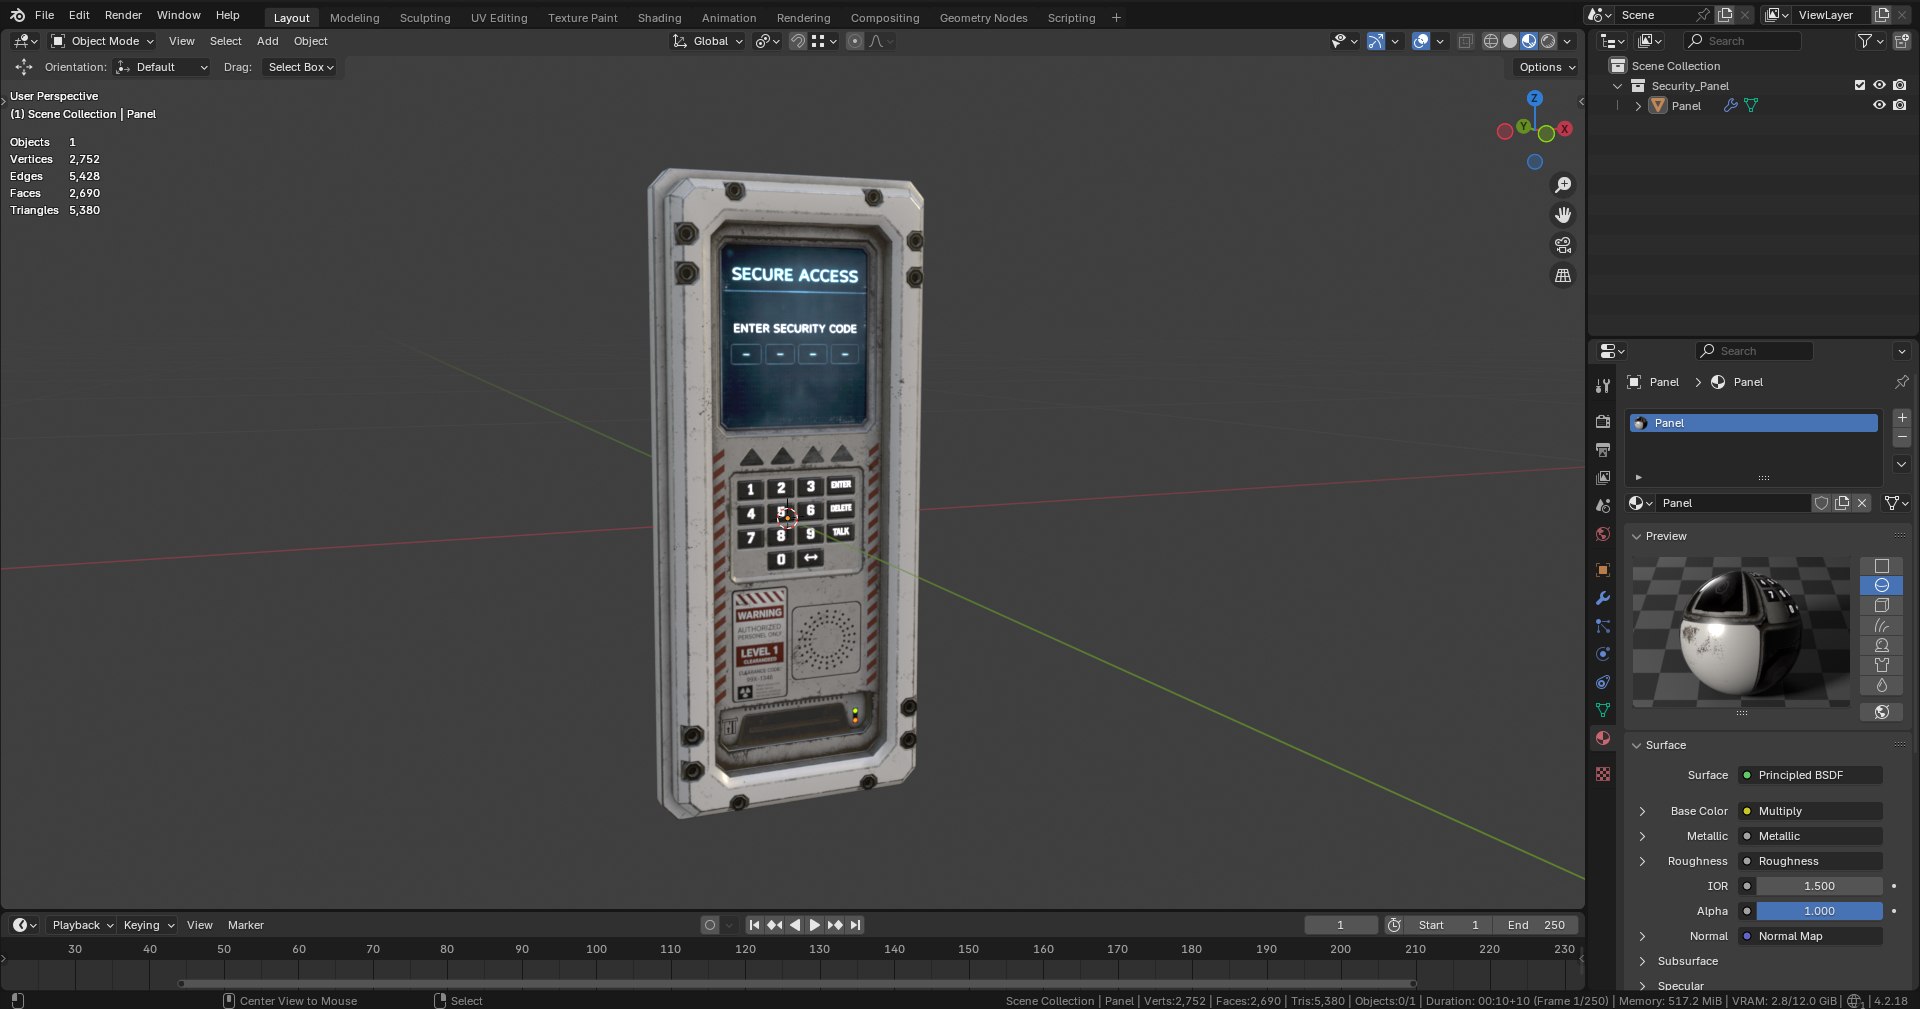This screenshot has width=1920, height=1009.
Task: Open the File menu
Action: 44,15
